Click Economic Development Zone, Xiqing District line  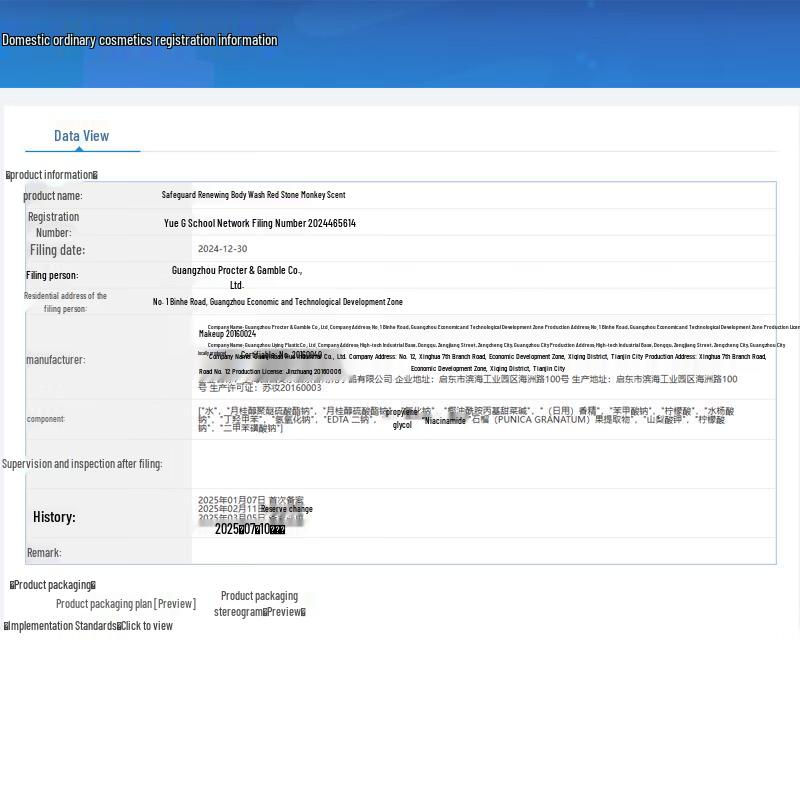(488, 368)
